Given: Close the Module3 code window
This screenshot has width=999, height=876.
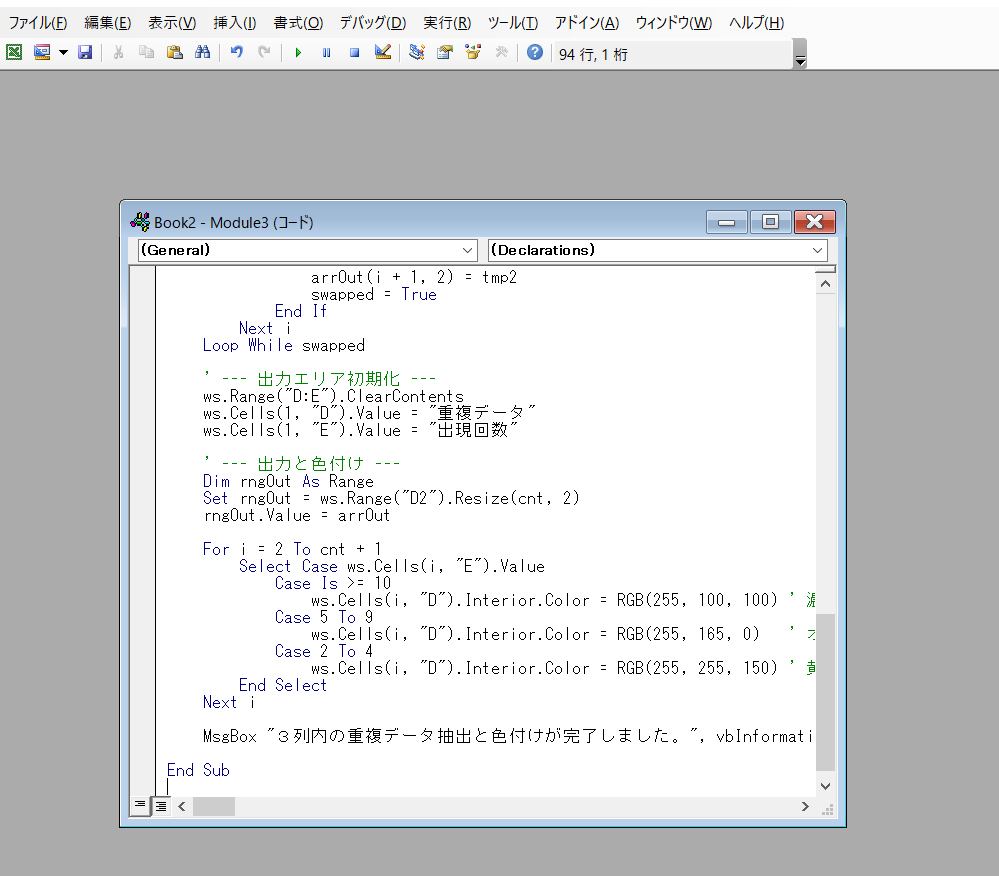Looking at the screenshot, I should pos(814,222).
